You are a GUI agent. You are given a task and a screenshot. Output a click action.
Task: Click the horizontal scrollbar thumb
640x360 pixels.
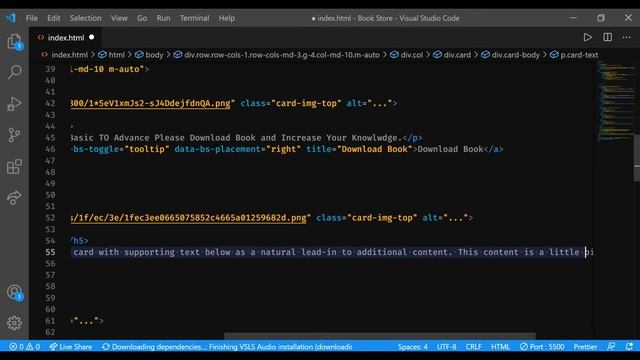coord(380,336)
